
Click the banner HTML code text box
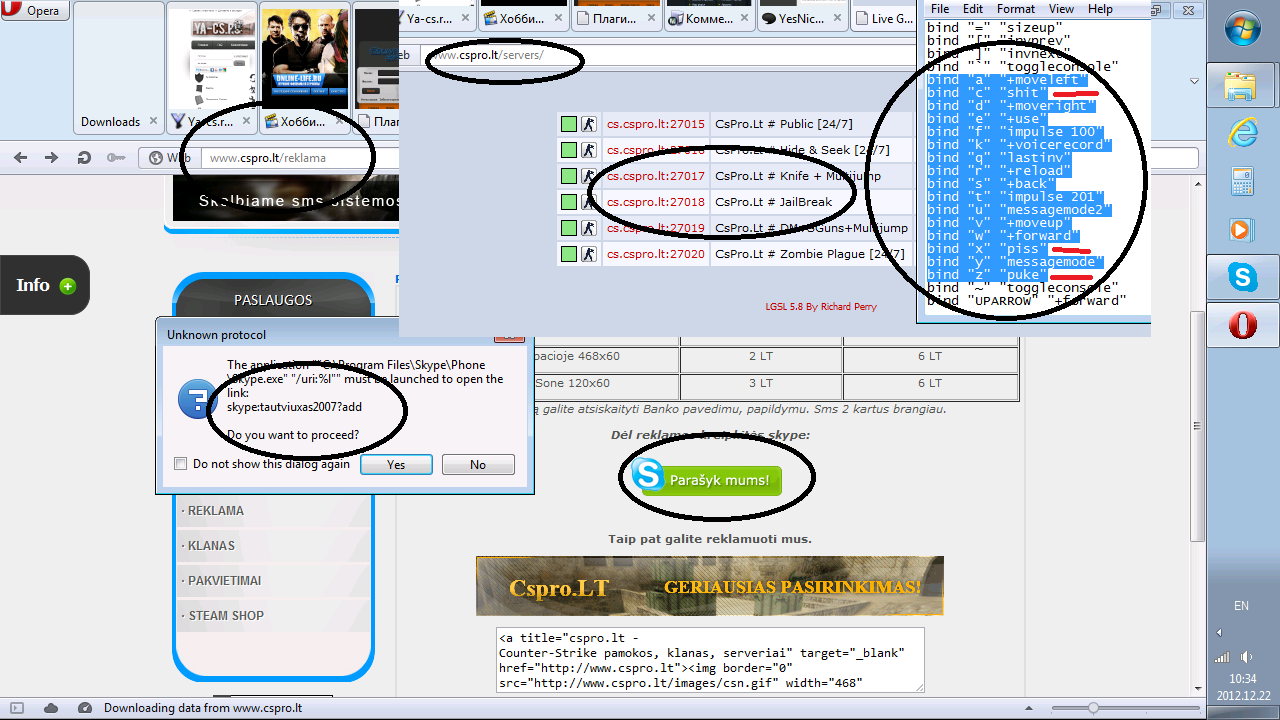710,660
